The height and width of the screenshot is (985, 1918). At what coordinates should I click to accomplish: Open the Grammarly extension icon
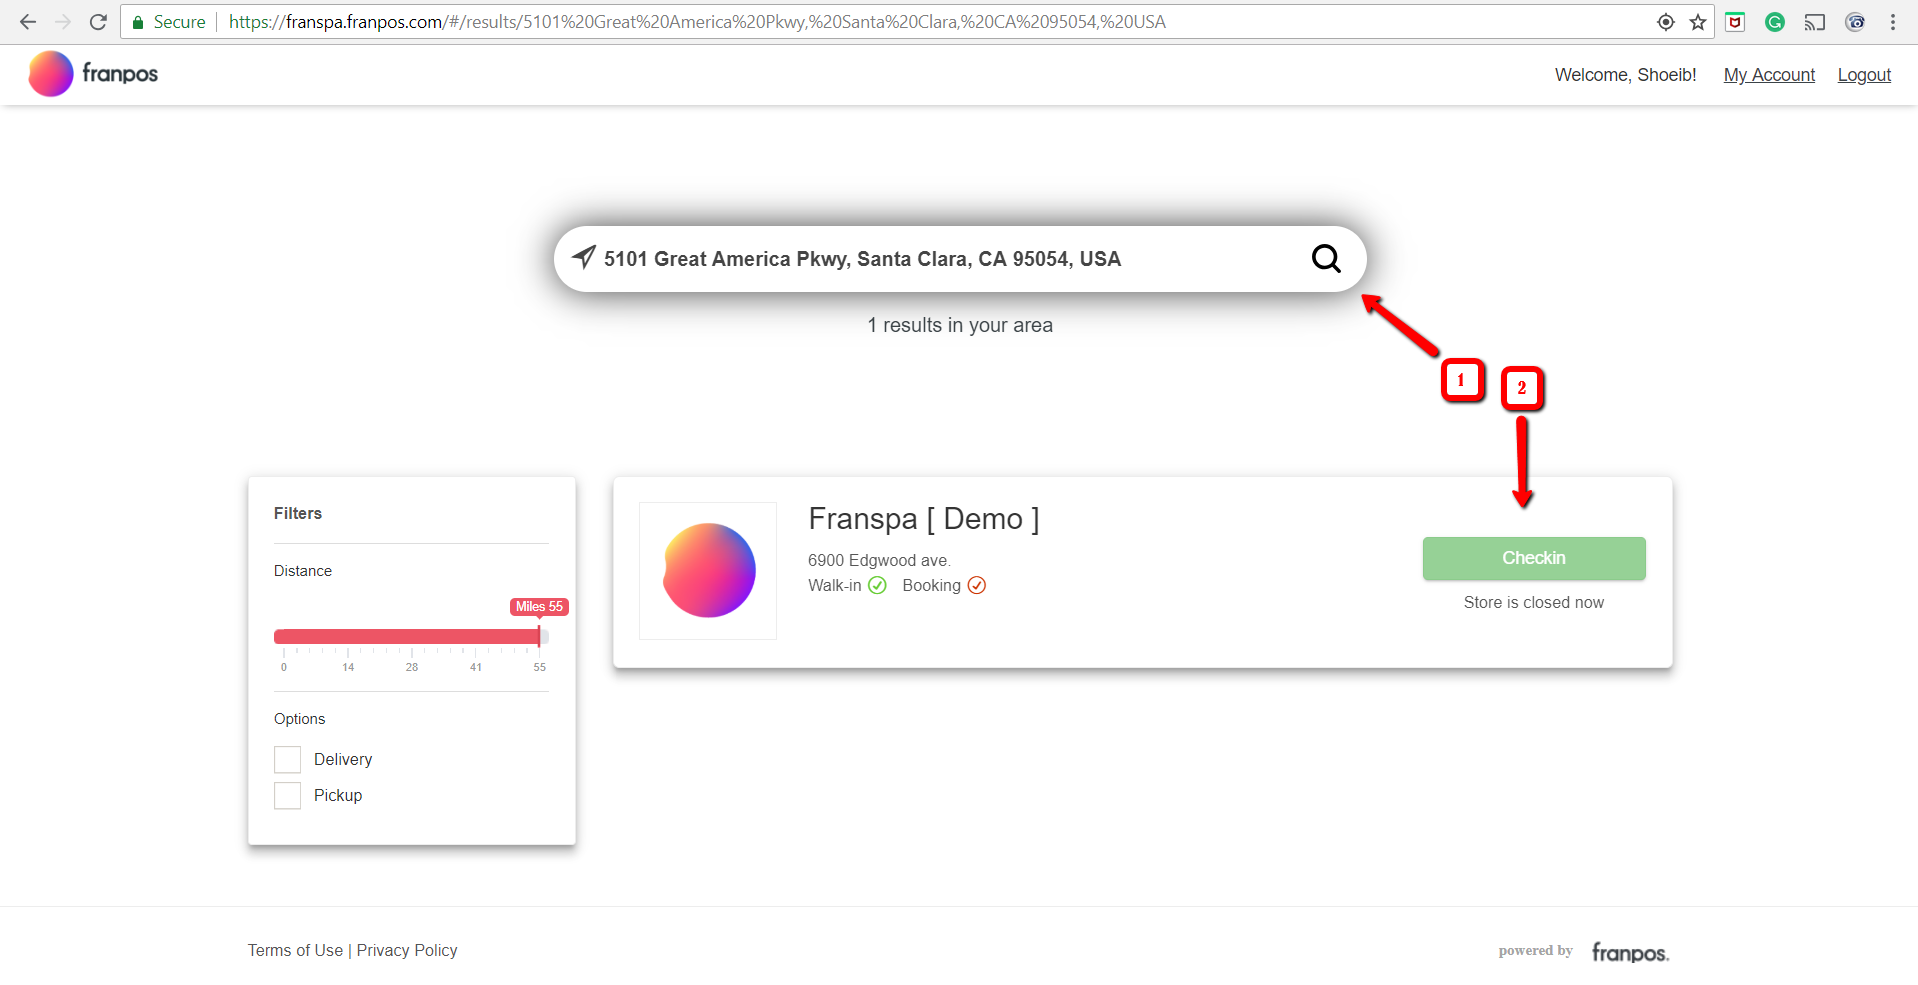tap(1775, 22)
